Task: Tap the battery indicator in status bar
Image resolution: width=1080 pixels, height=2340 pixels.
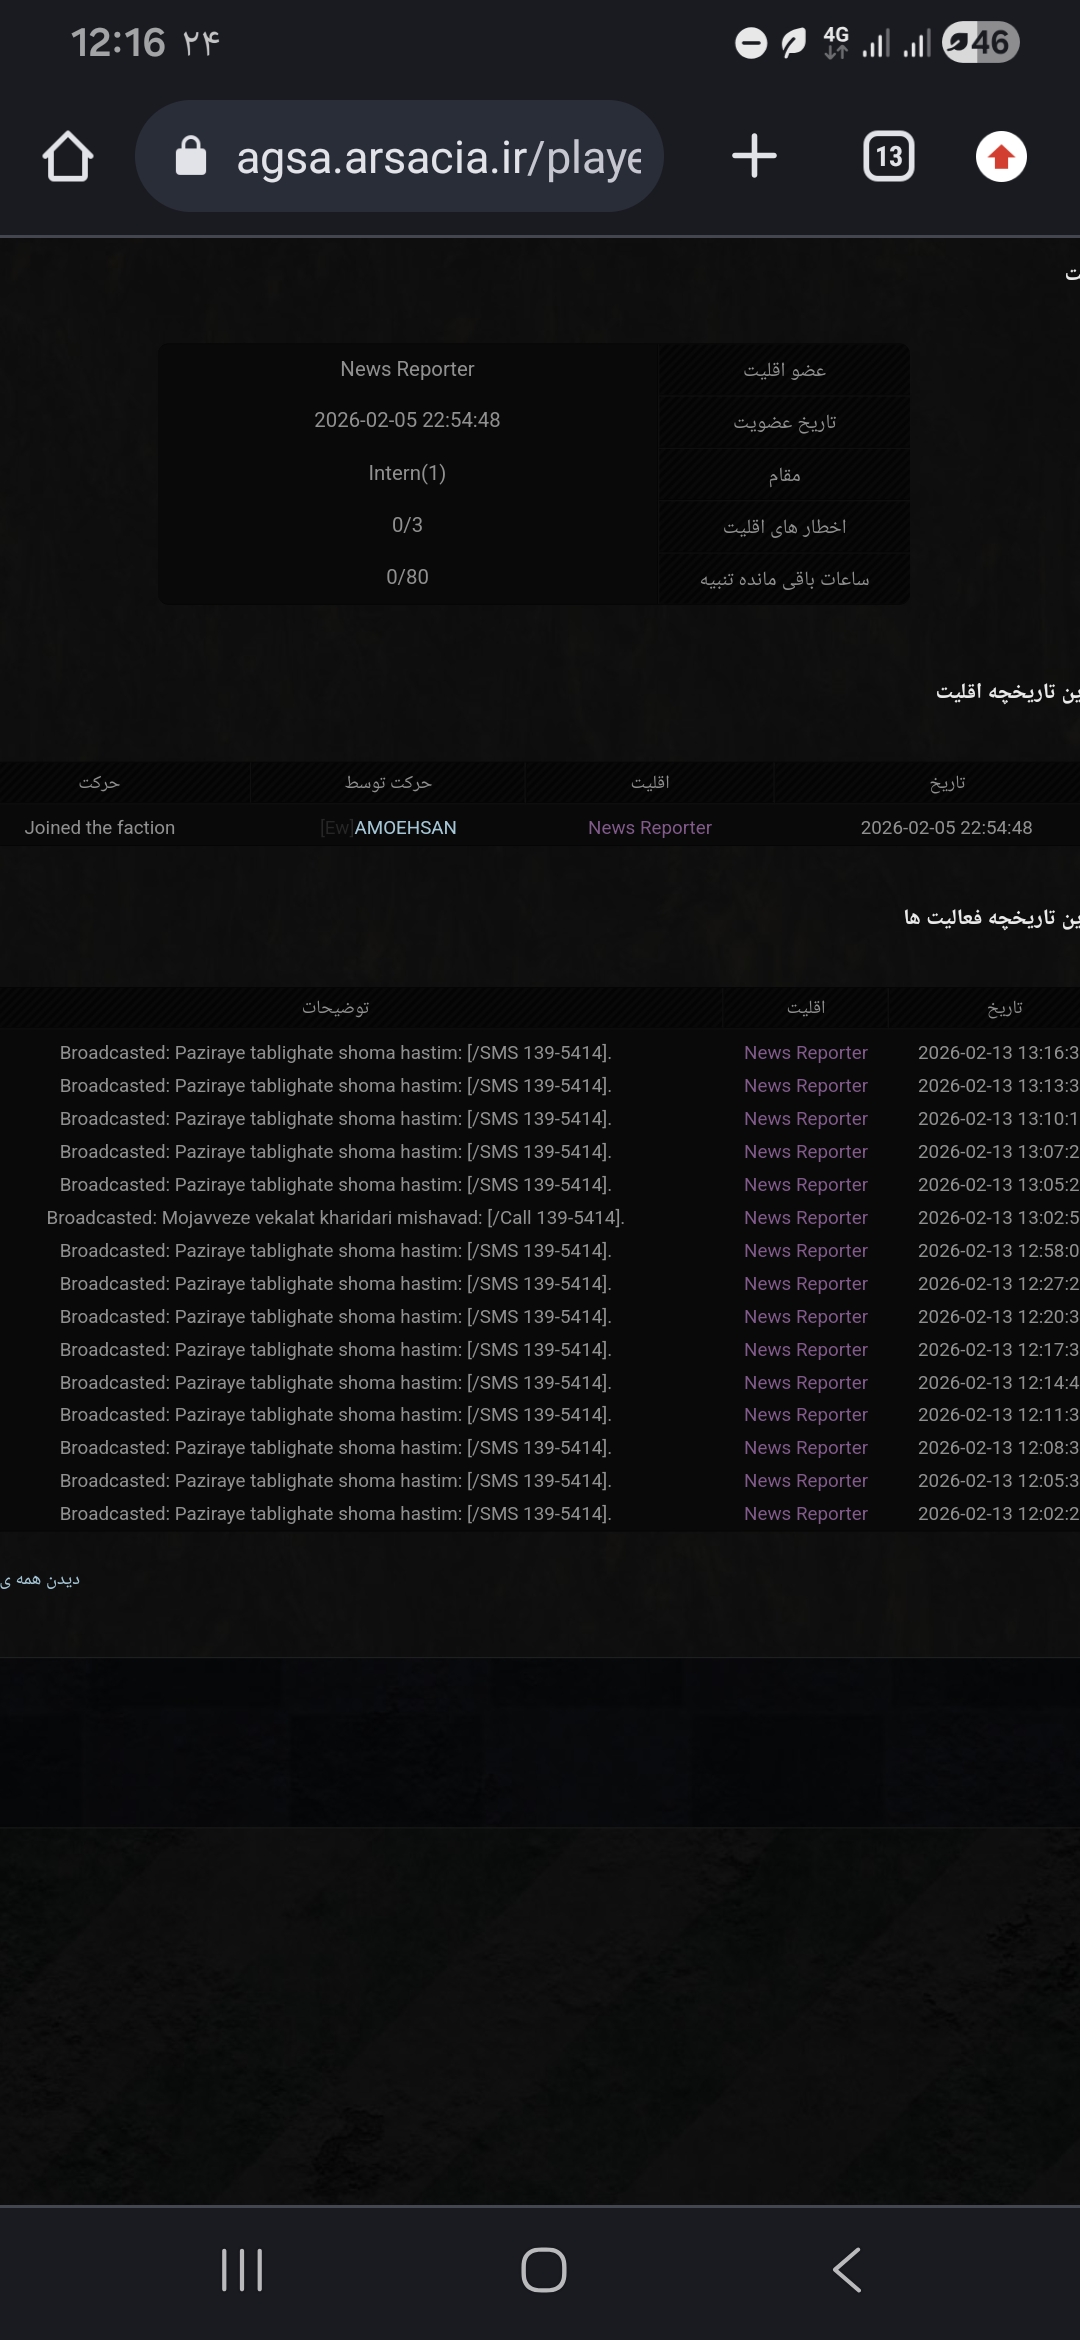Action: coord(980,43)
